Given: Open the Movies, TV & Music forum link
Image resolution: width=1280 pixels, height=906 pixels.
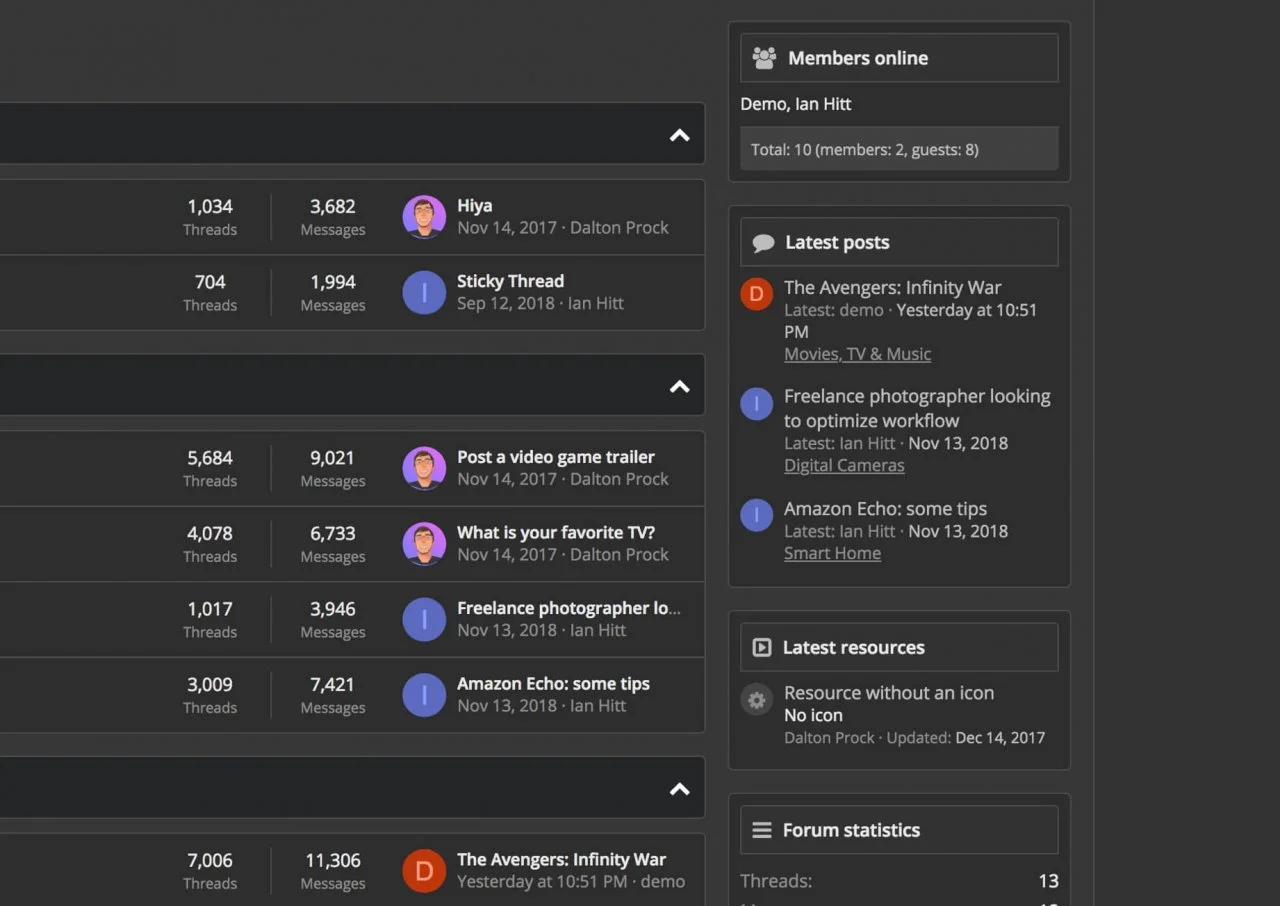Looking at the screenshot, I should point(857,354).
